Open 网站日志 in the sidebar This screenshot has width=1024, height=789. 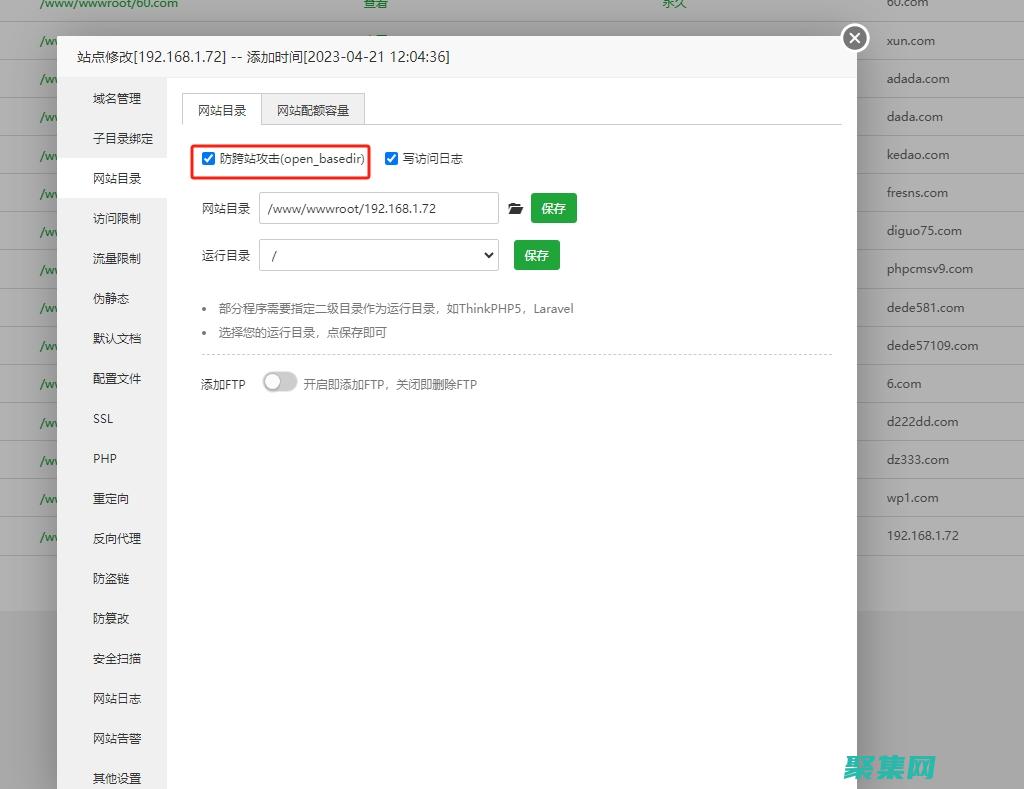116,698
